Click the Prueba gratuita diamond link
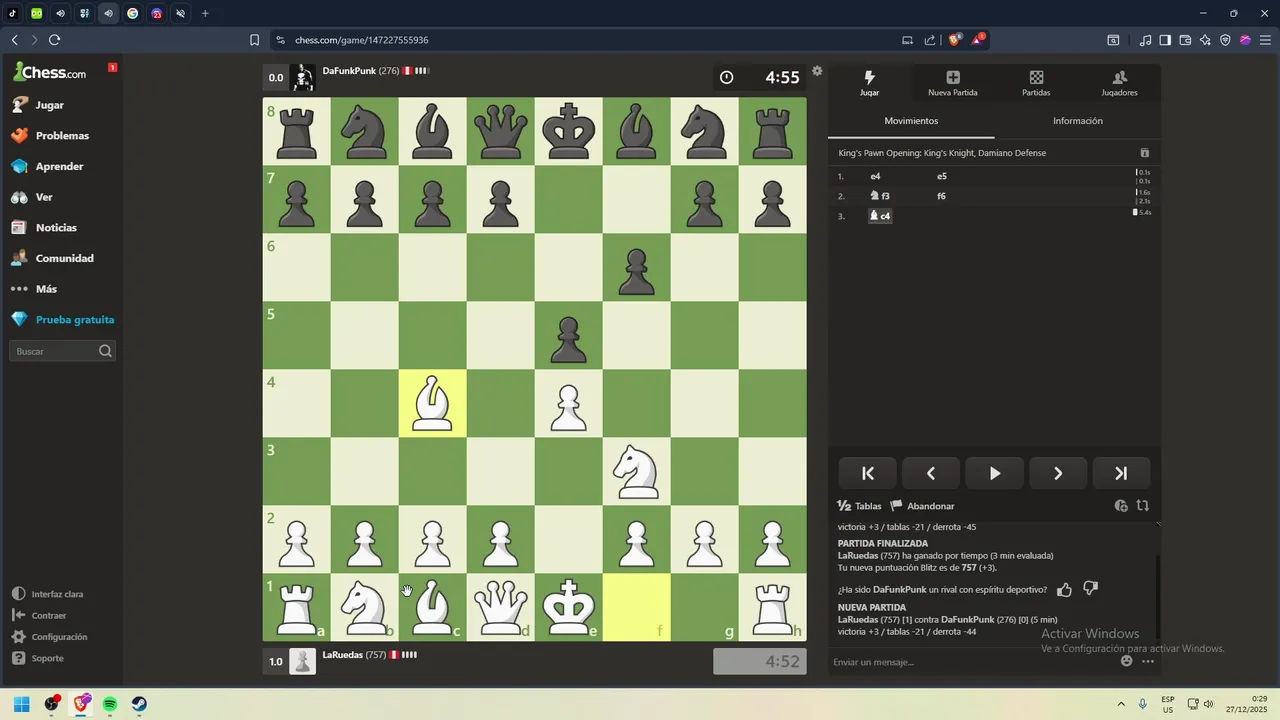This screenshot has width=1280, height=720. (63, 320)
